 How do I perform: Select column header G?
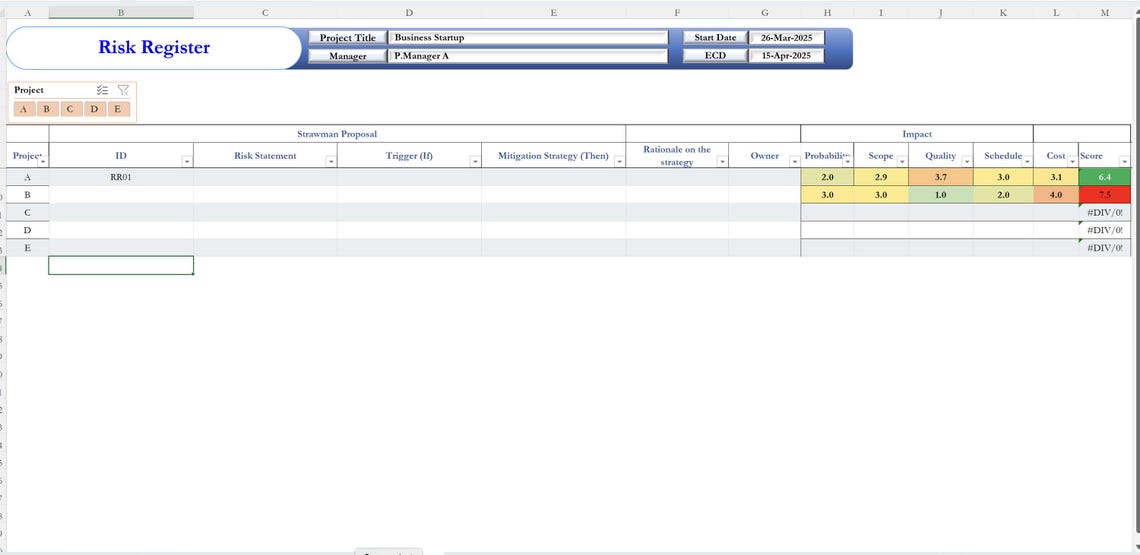[764, 12]
